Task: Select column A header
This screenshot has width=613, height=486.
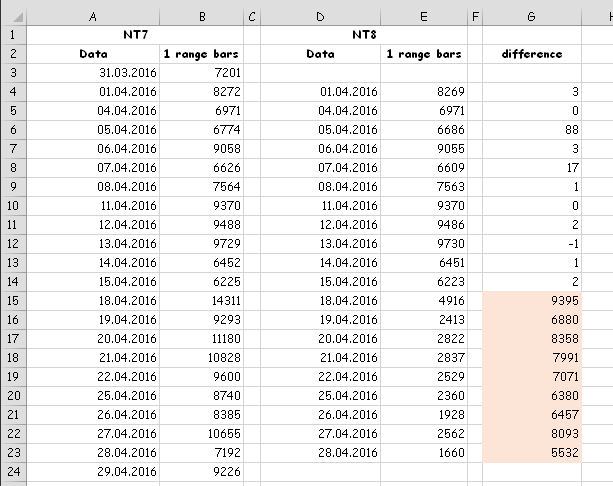Action: (93, 17)
